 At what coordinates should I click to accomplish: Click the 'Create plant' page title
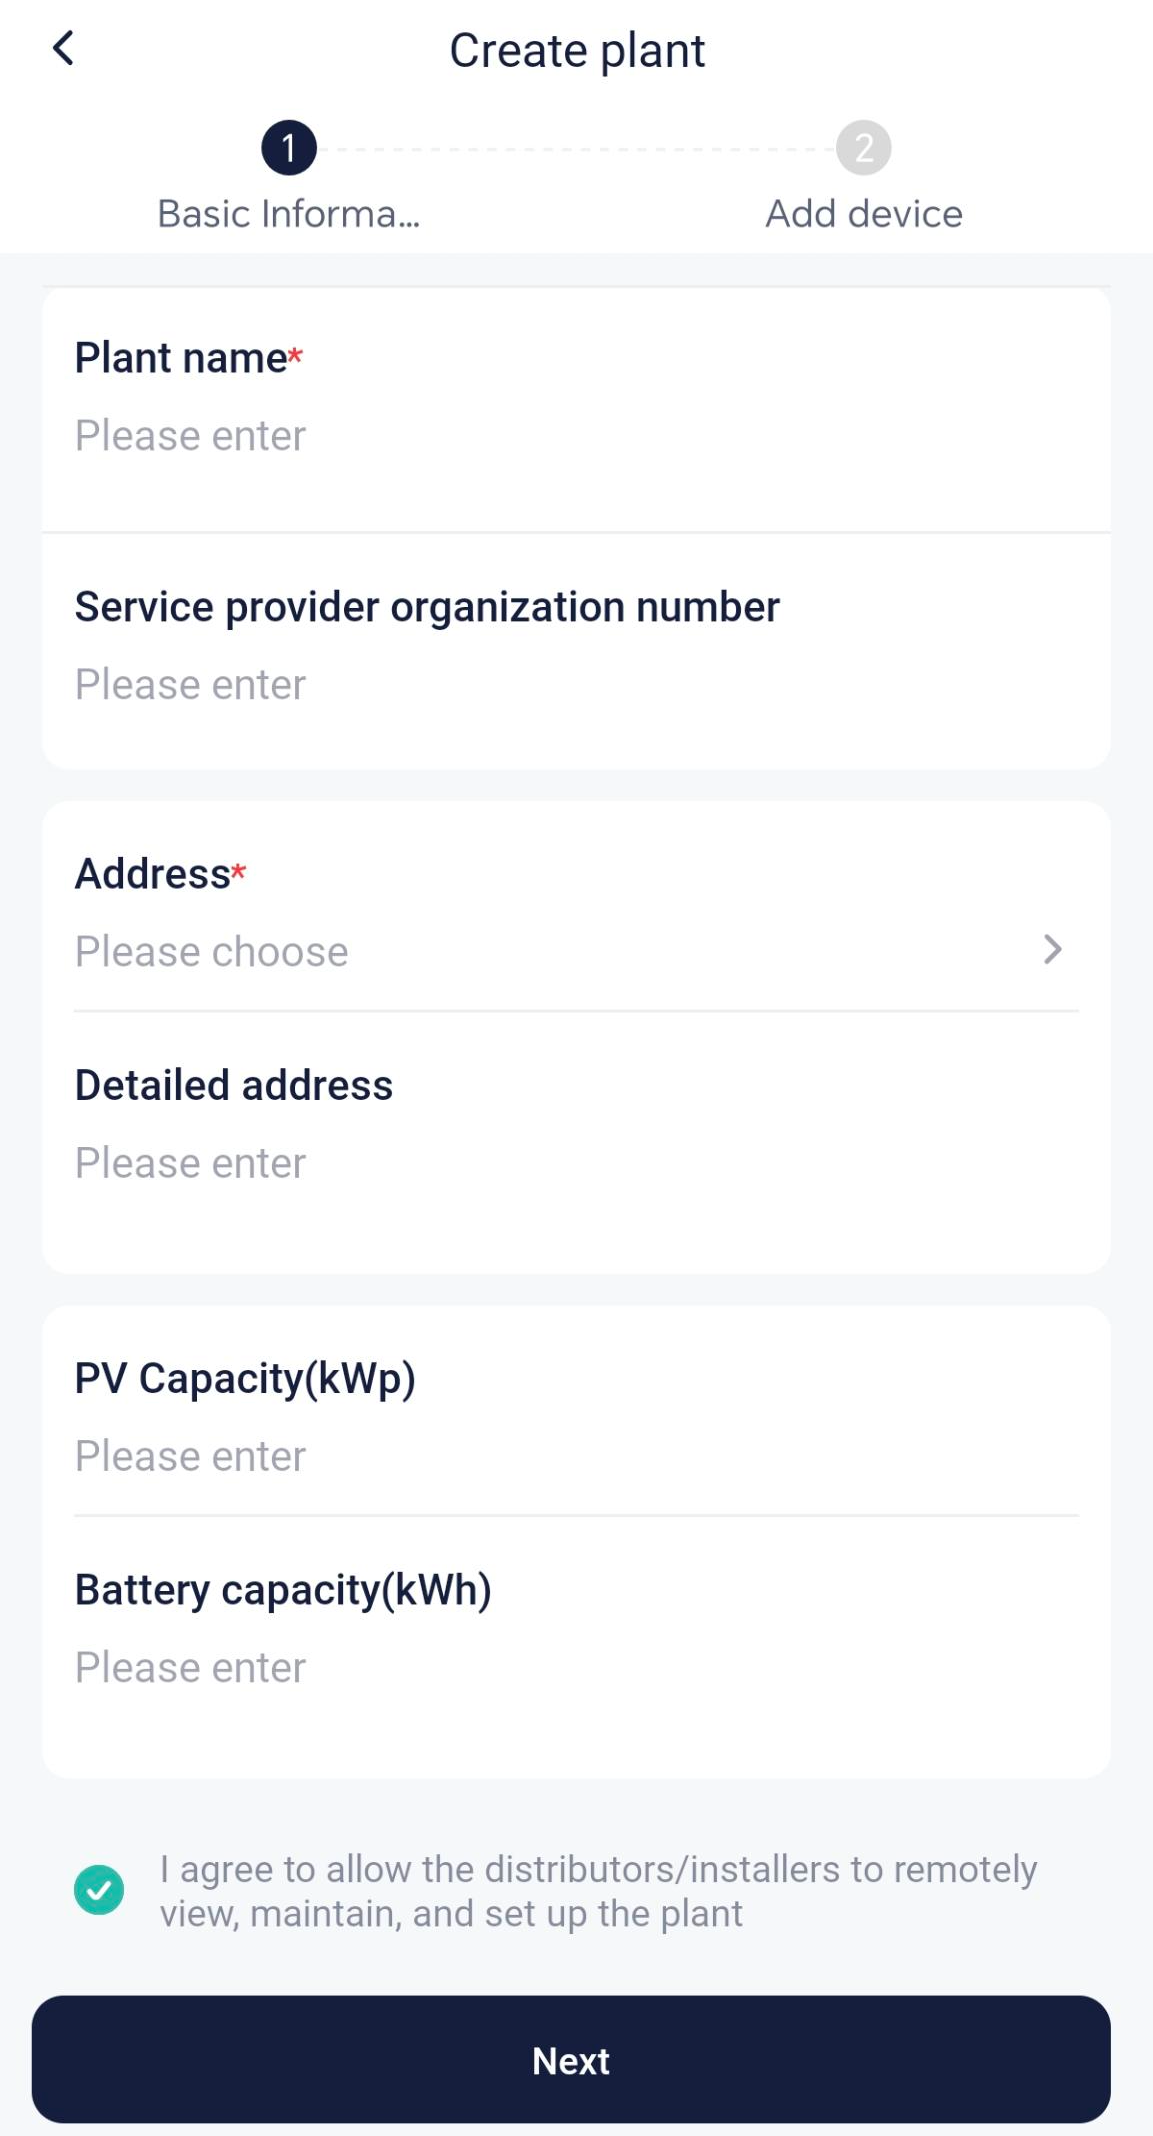tap(577, 51)
